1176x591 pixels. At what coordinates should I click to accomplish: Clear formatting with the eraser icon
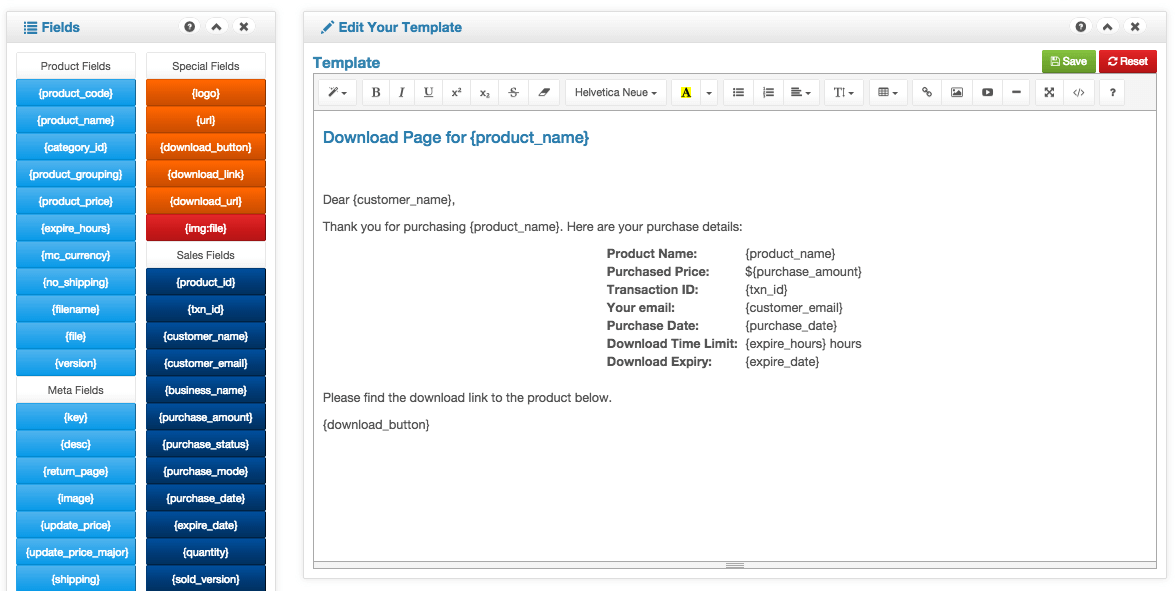tap(544, 92)
